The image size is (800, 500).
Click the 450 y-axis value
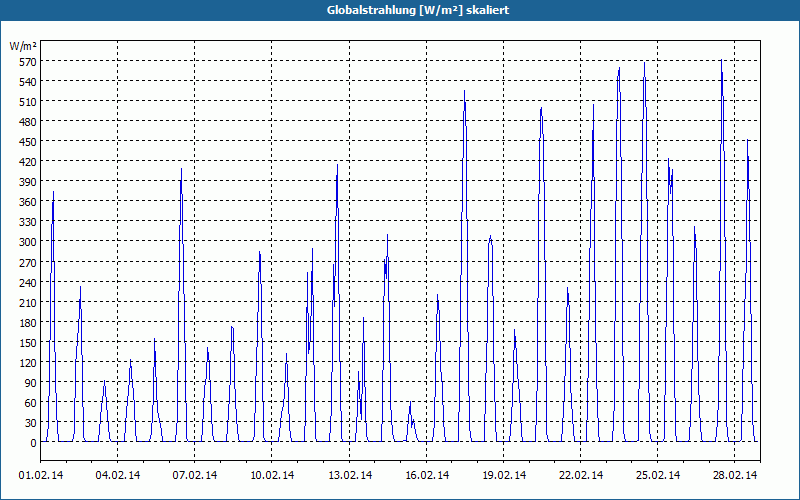point(27,142)
